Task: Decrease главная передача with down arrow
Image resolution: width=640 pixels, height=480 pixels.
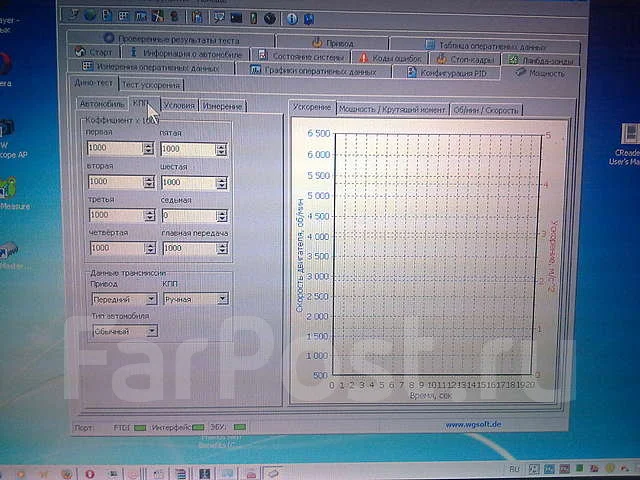Action: [x=222, y=251]
